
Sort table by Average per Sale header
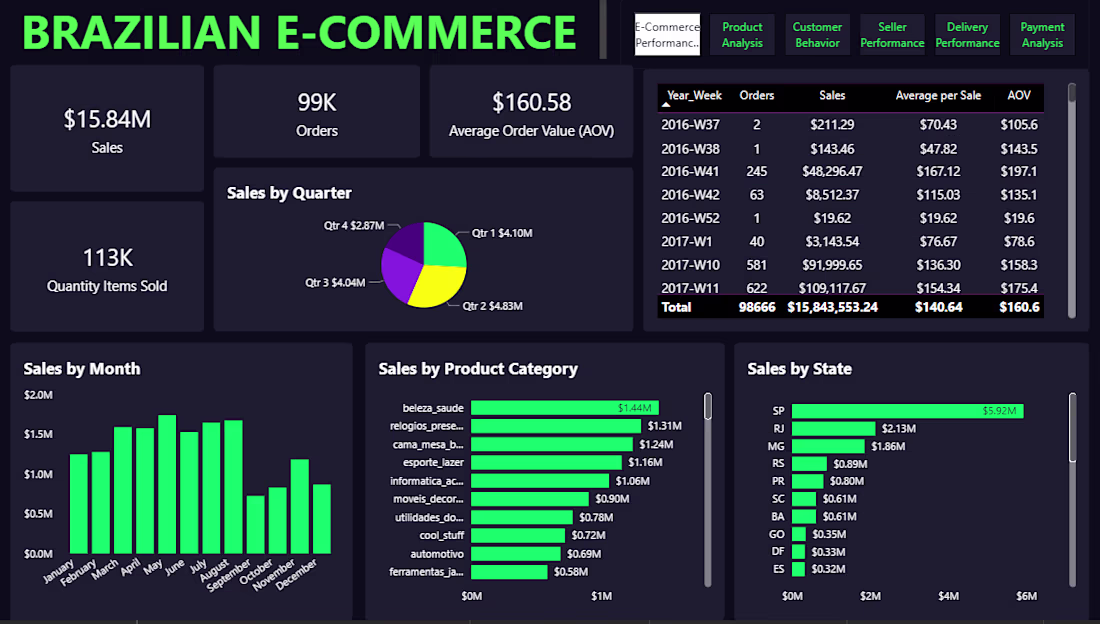(938, 95)
